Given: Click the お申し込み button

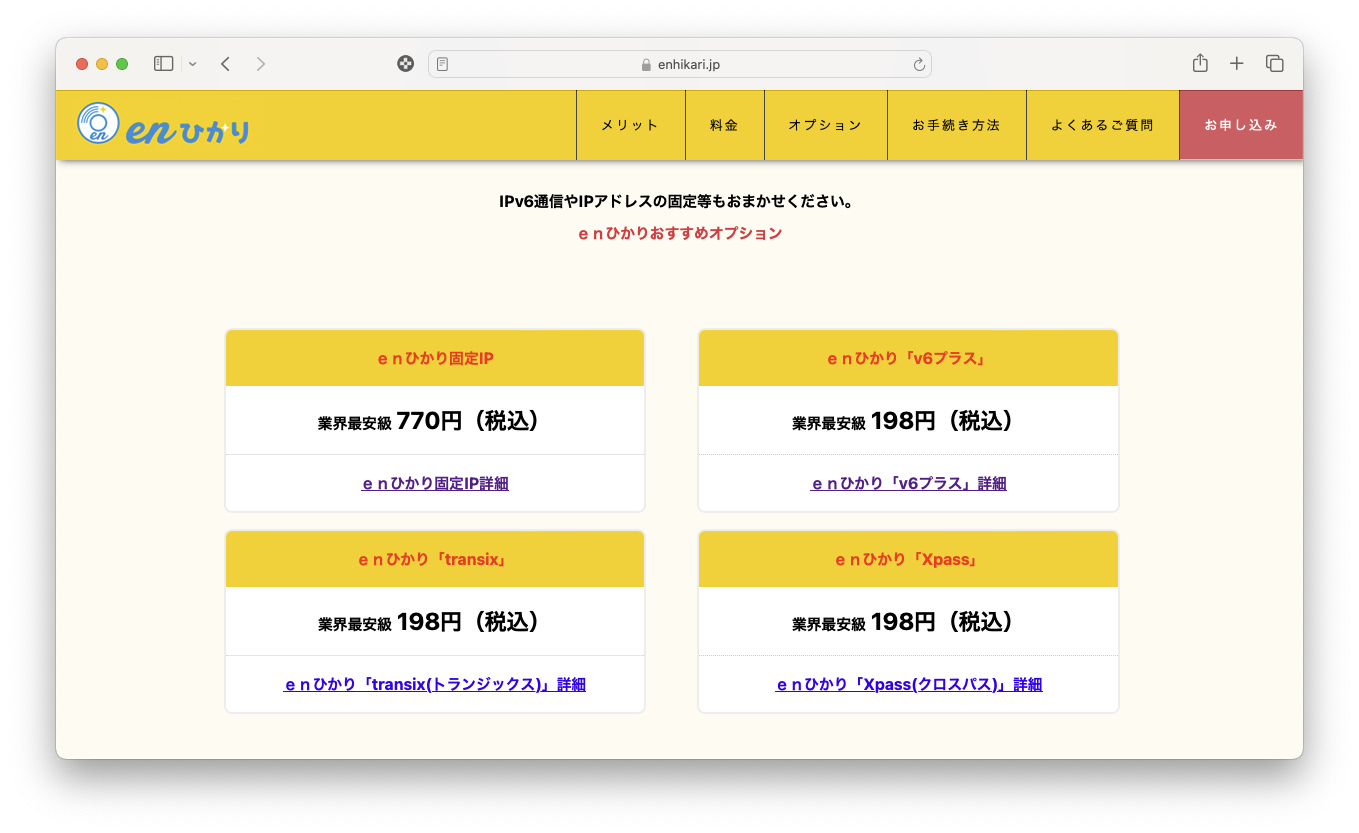Looking at the screenshot, I should pyautogui.click(x=1241, y=125).
